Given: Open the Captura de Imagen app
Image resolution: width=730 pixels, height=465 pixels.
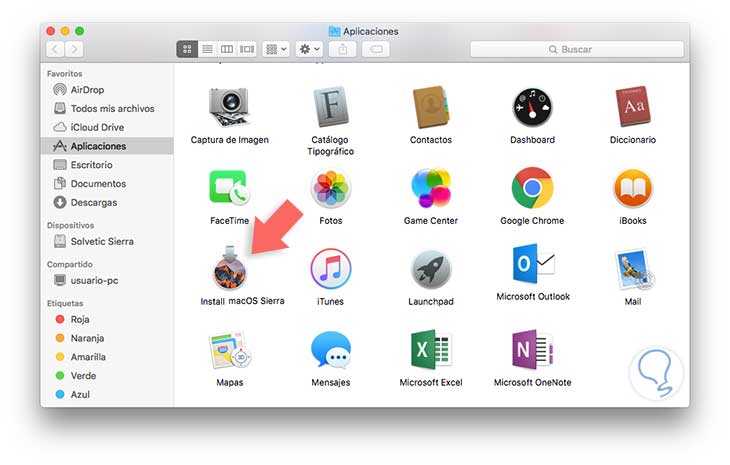Looking at the screenshot, I should 229,107.
